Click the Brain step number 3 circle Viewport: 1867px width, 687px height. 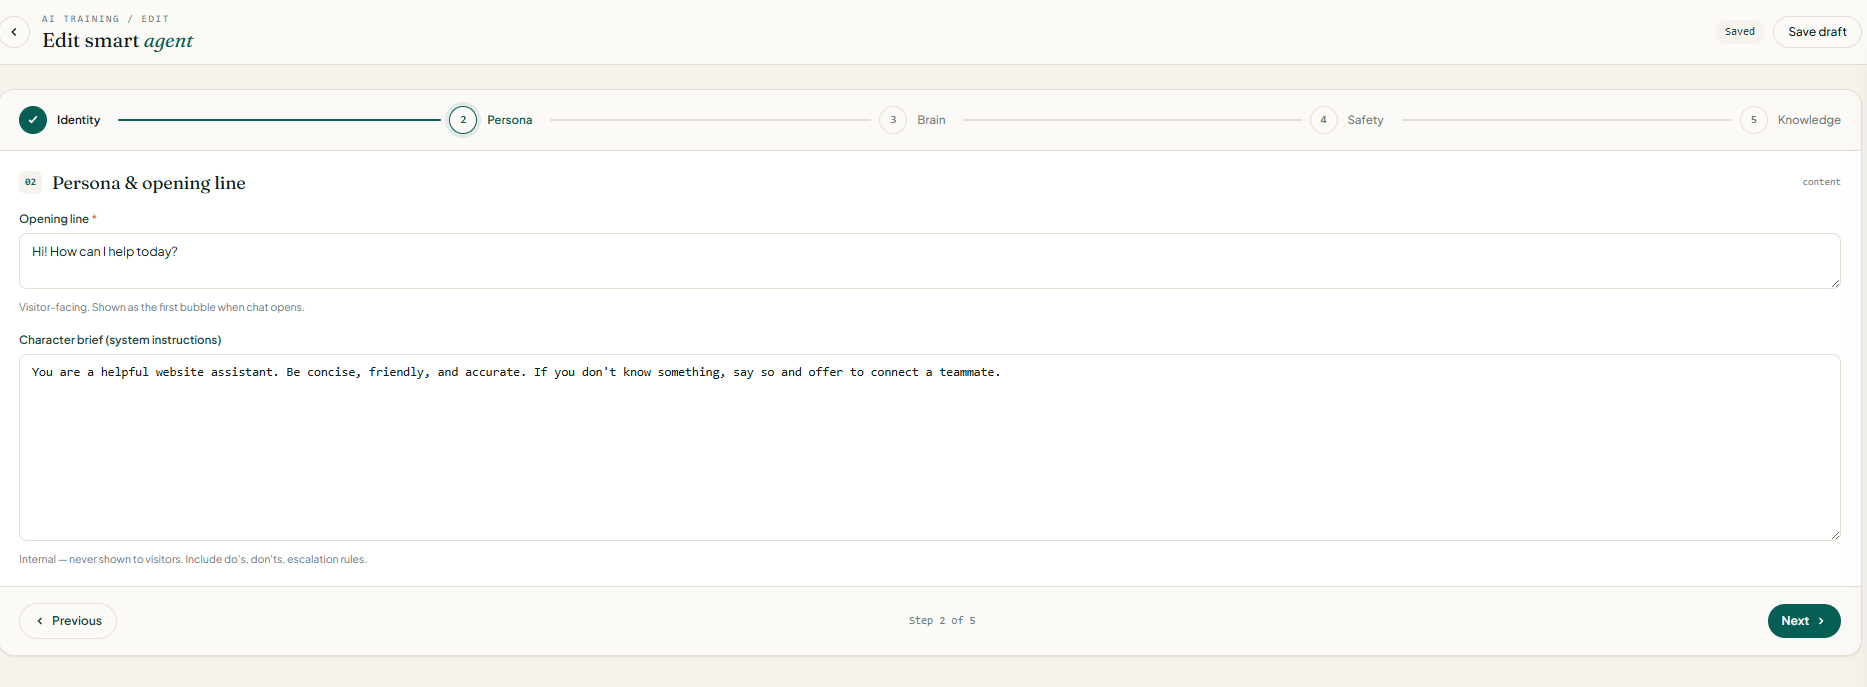point(893,120)
